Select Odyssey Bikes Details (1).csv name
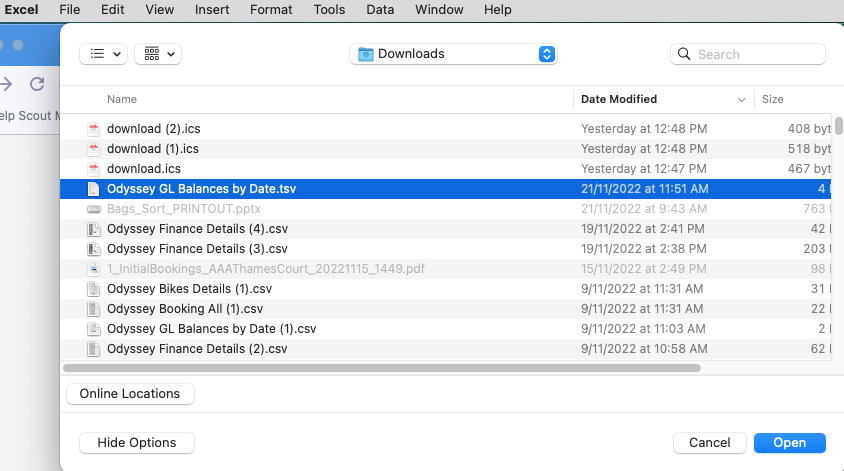Screen dimensions: 844x471 (189, 289)
